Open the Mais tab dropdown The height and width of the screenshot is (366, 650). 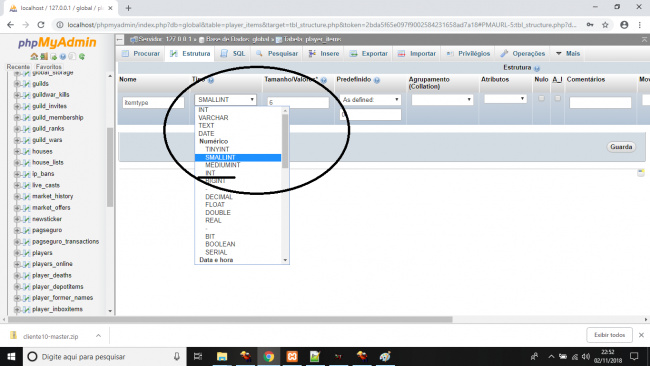pyautogui.click(x=568, y=53)
